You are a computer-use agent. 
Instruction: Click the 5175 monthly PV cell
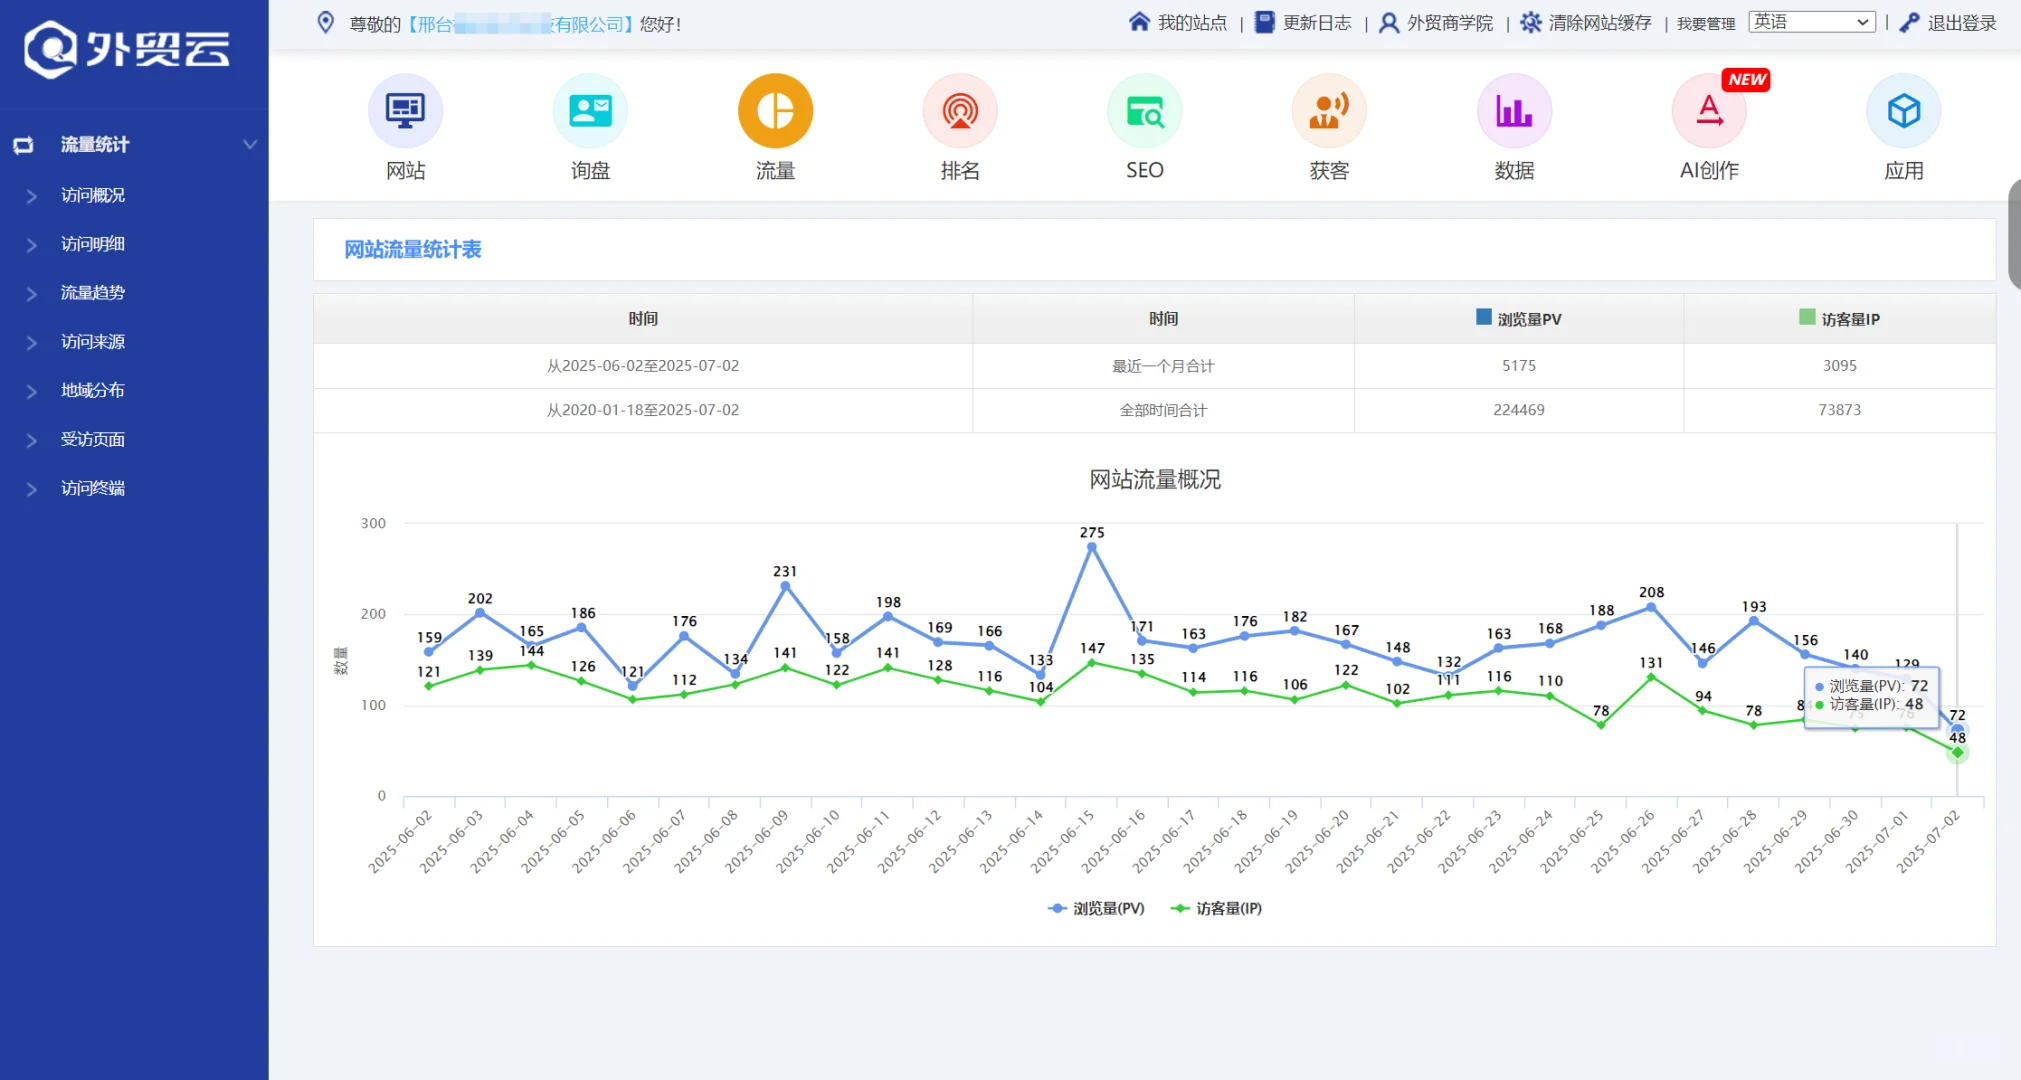pos(1519,366)
